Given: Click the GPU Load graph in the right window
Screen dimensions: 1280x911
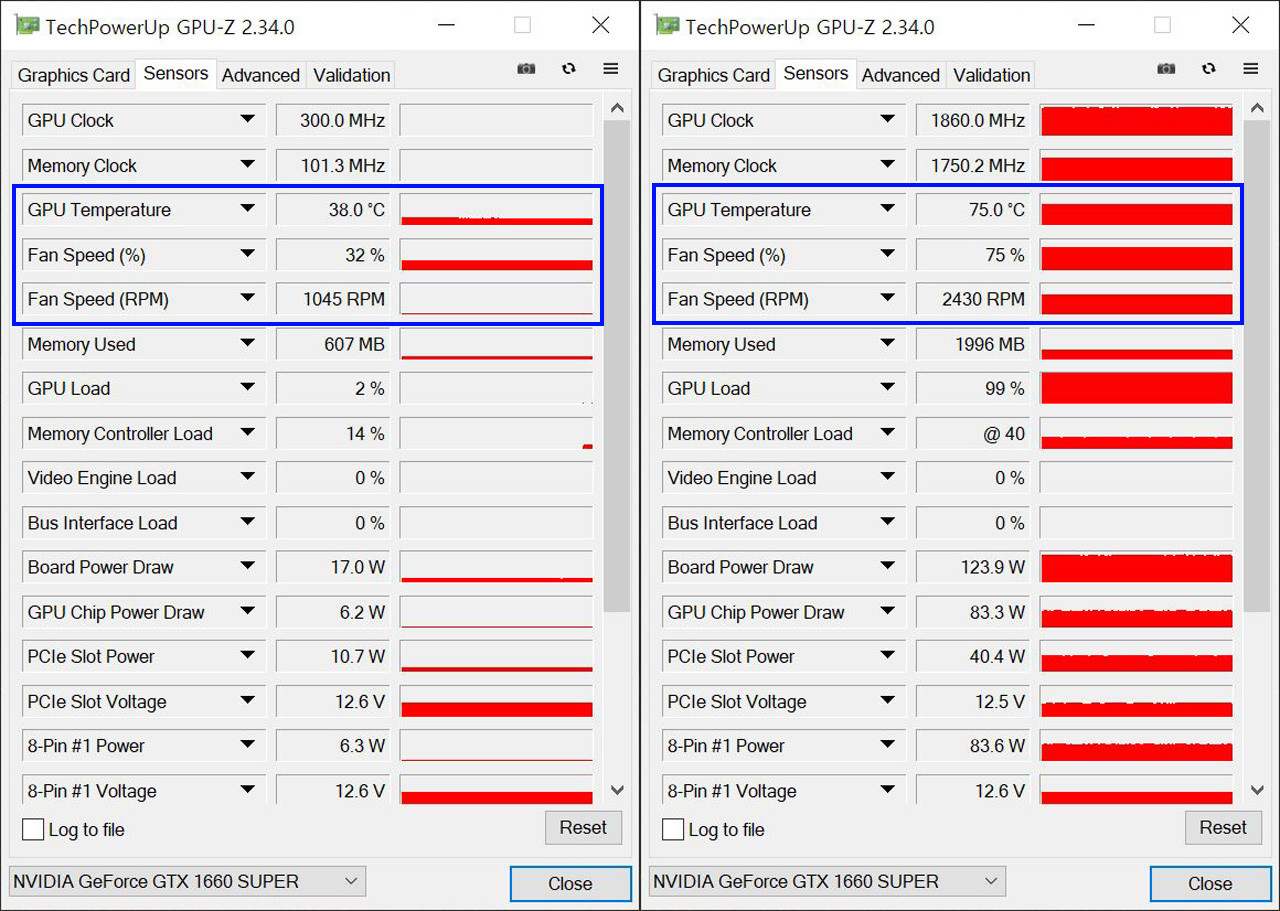Looking at the screenshot, I should tap(1136, 388).
